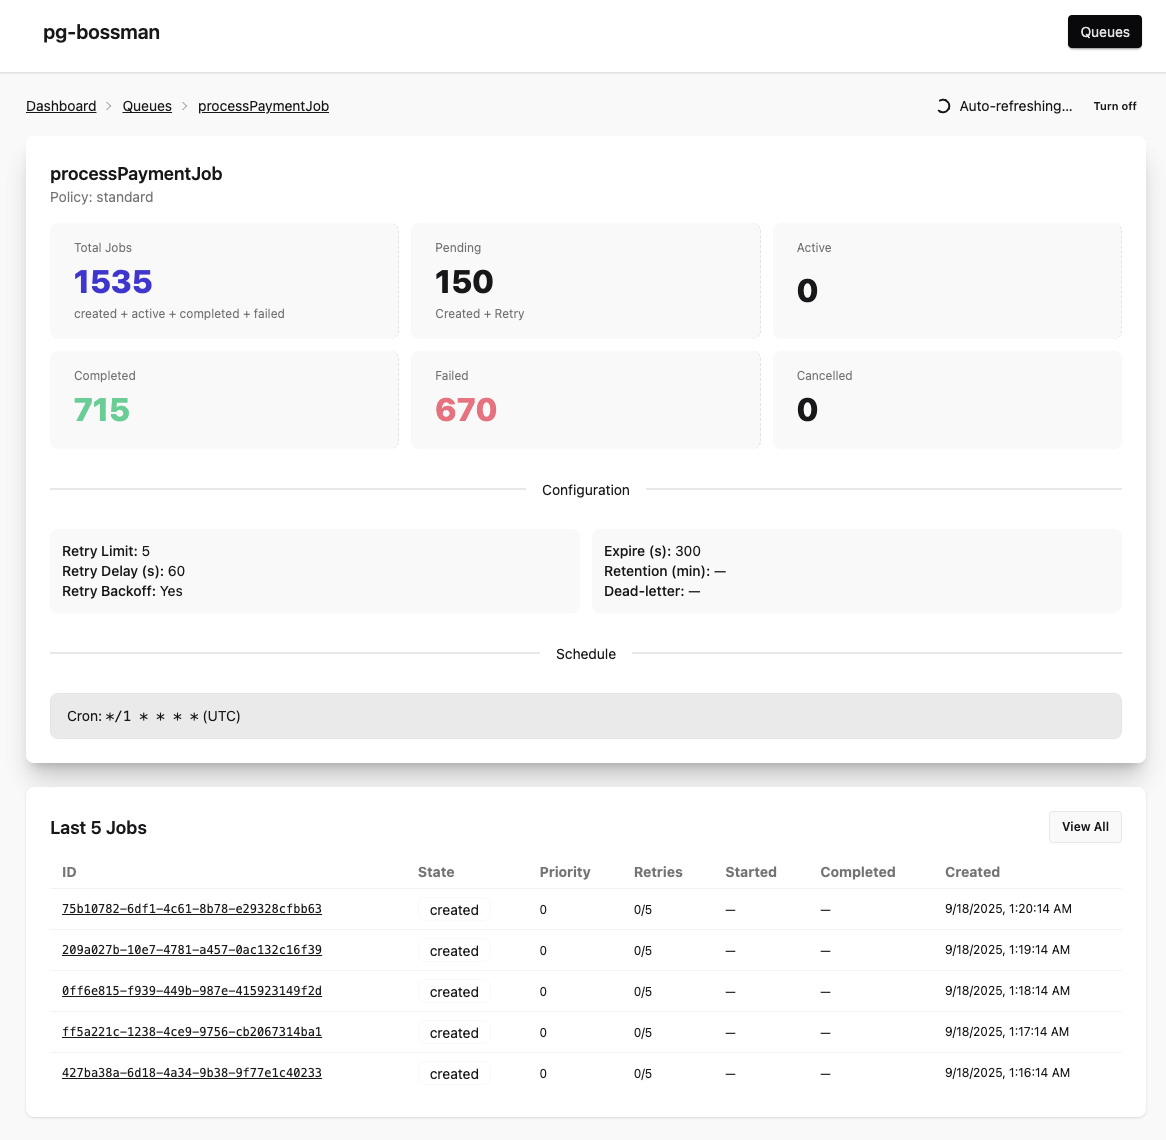
Task: Navigate to Queues breadcrumb link
Action: [147, 106]
